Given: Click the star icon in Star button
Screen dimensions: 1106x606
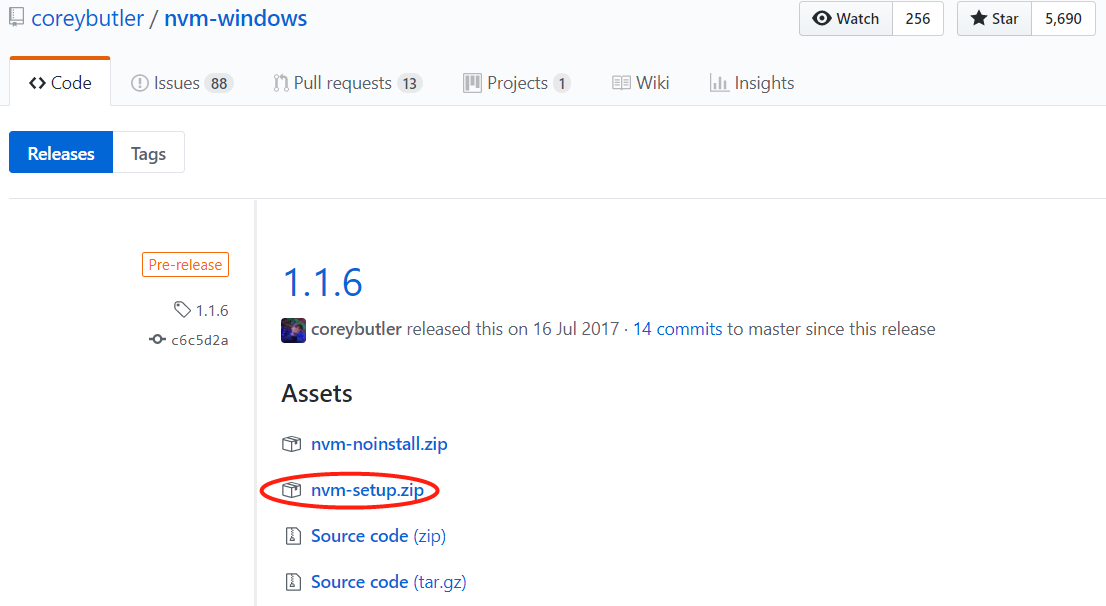Looking at the screenshot, I should (978, 18).
